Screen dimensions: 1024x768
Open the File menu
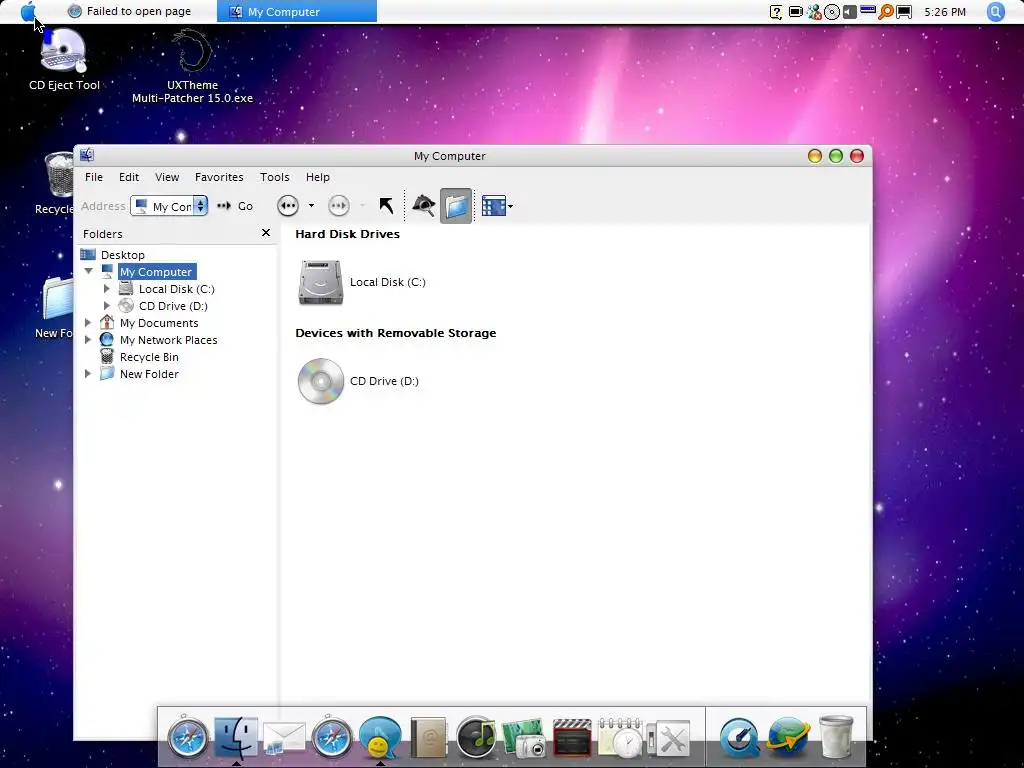click(93, 177)
